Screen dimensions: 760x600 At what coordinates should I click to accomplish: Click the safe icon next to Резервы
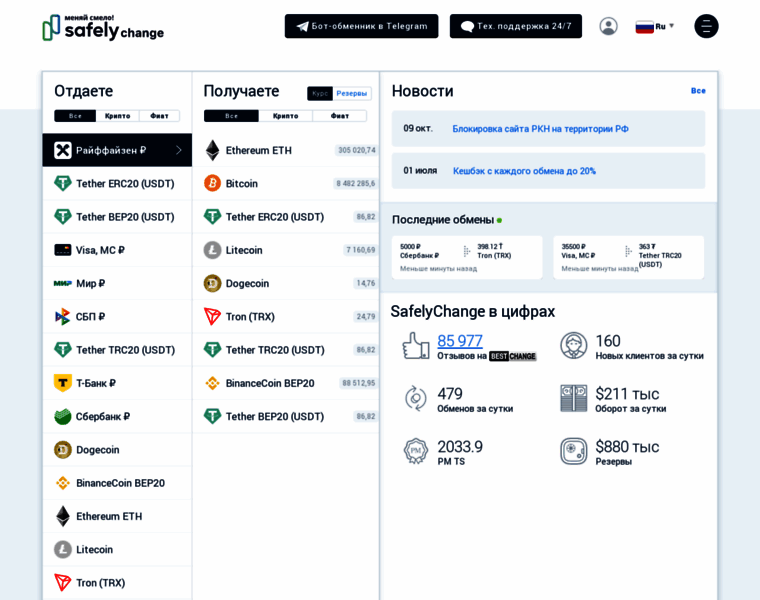[x=573, y=451]
